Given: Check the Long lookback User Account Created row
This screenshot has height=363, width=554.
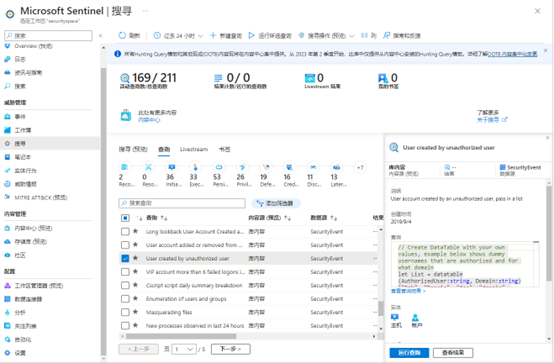Looking at the screenshot, I should tap(125, 232).
